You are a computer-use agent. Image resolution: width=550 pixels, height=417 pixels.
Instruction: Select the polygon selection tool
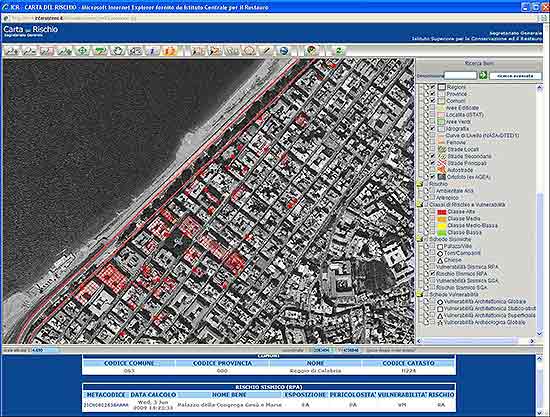point(249,51)
